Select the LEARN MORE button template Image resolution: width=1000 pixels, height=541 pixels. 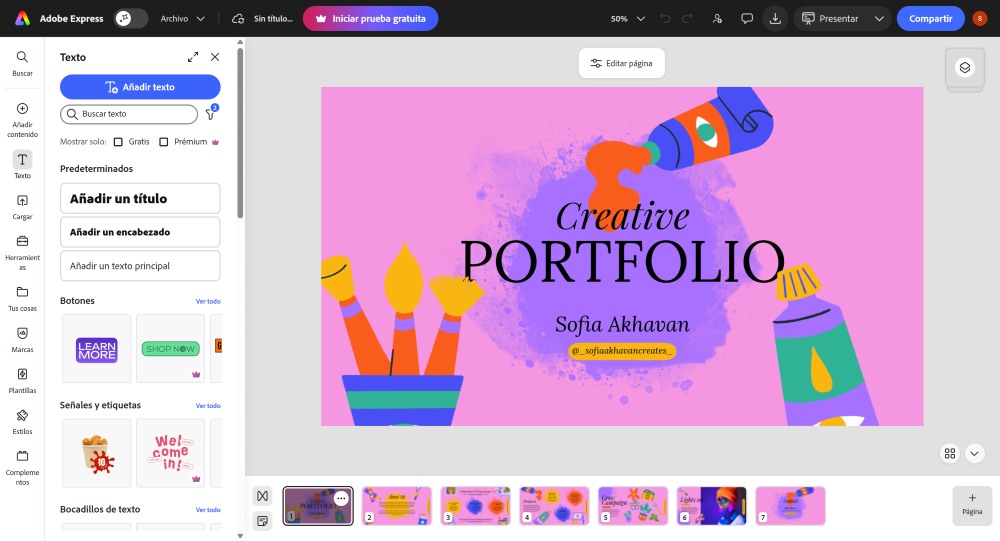96,348
